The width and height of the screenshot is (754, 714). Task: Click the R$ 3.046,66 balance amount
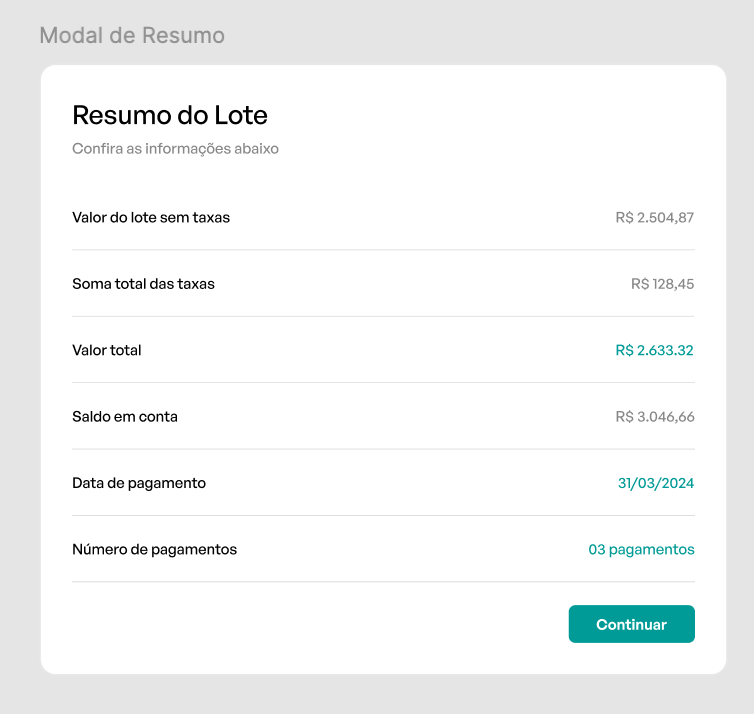click(x=654, y=416)
